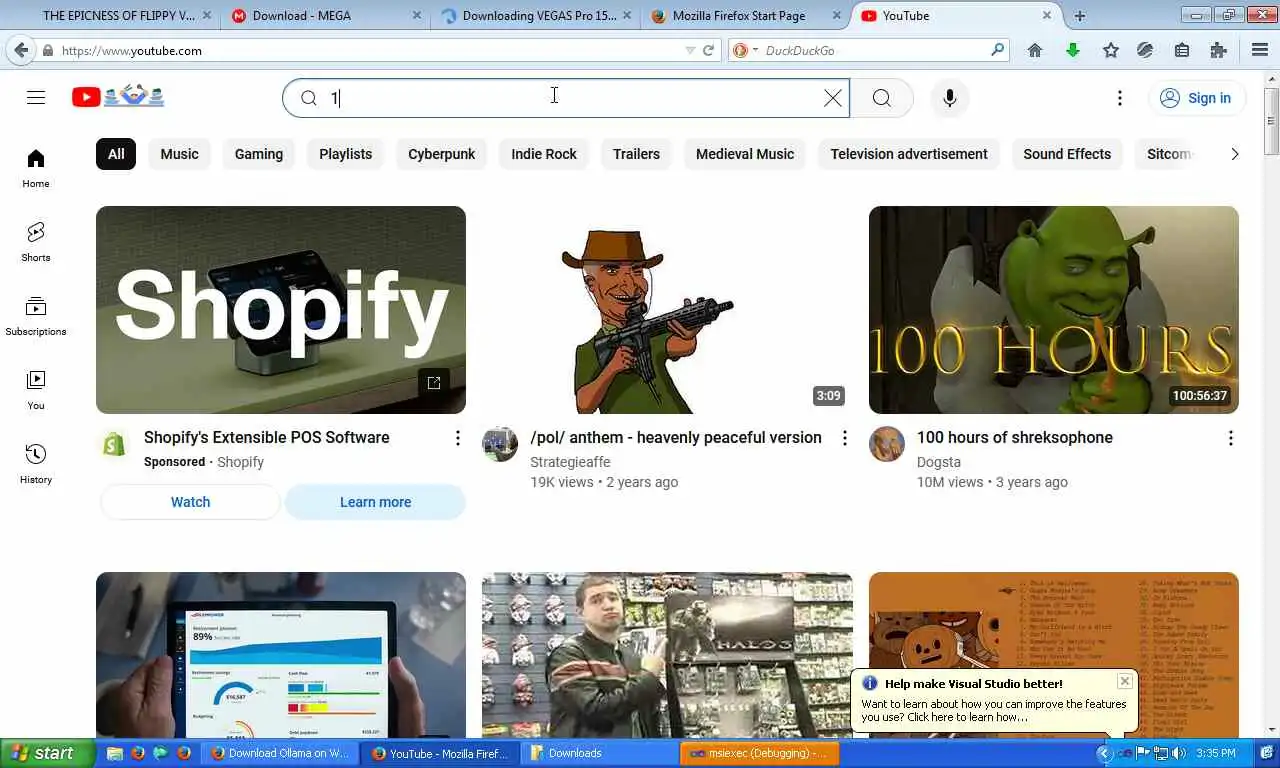Screen dimensions: 1280x768
Task: Open the Firefox hamburger menu
Action: click(x=1260, y=50)
